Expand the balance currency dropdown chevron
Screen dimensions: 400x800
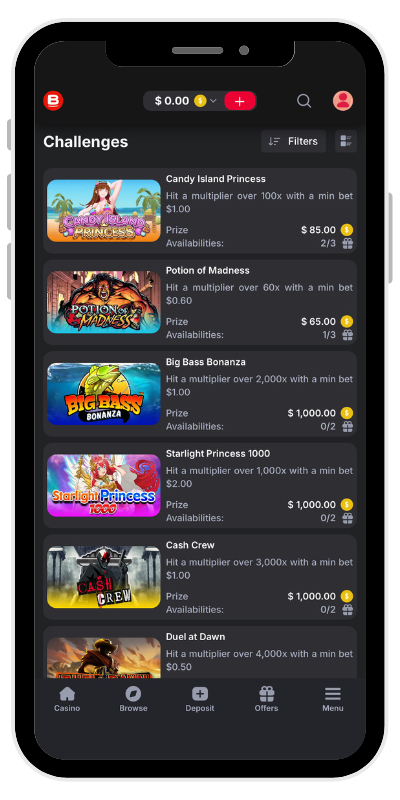[213, 101]
